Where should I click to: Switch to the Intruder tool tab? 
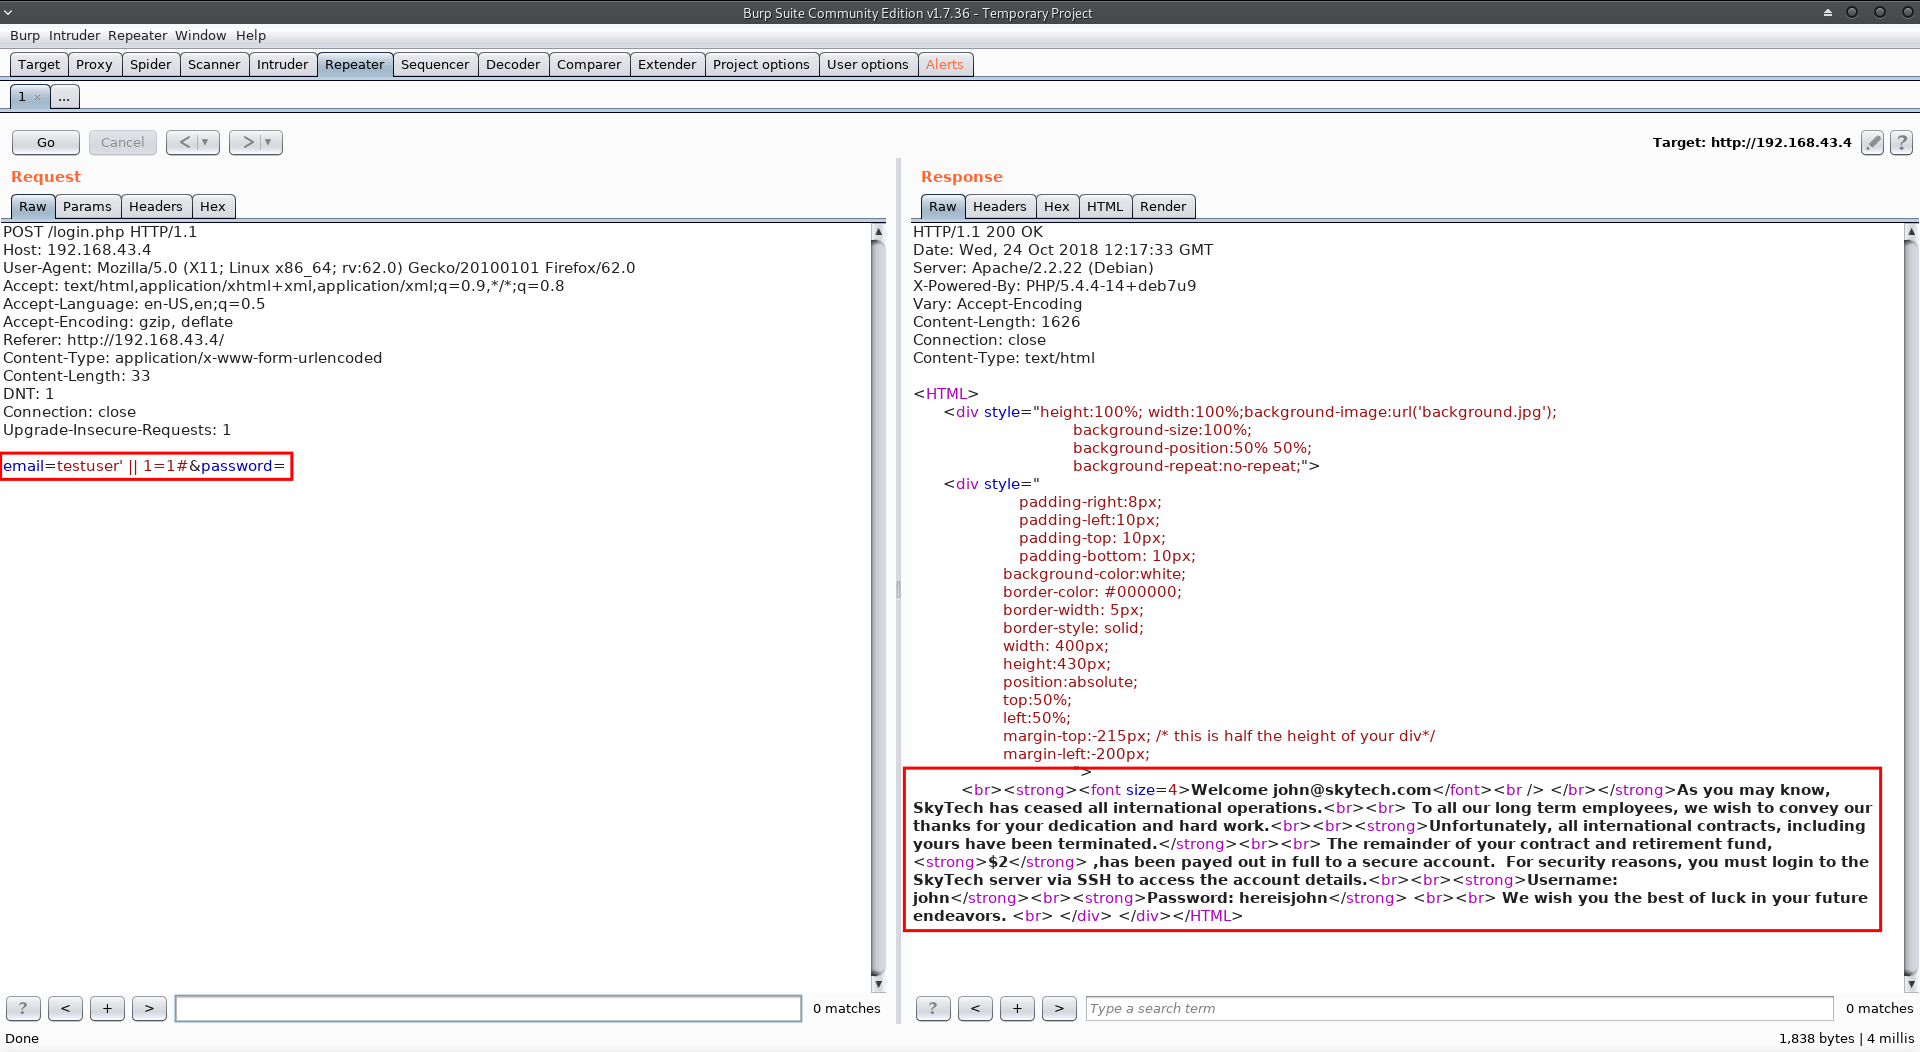(x=283, y=64)
